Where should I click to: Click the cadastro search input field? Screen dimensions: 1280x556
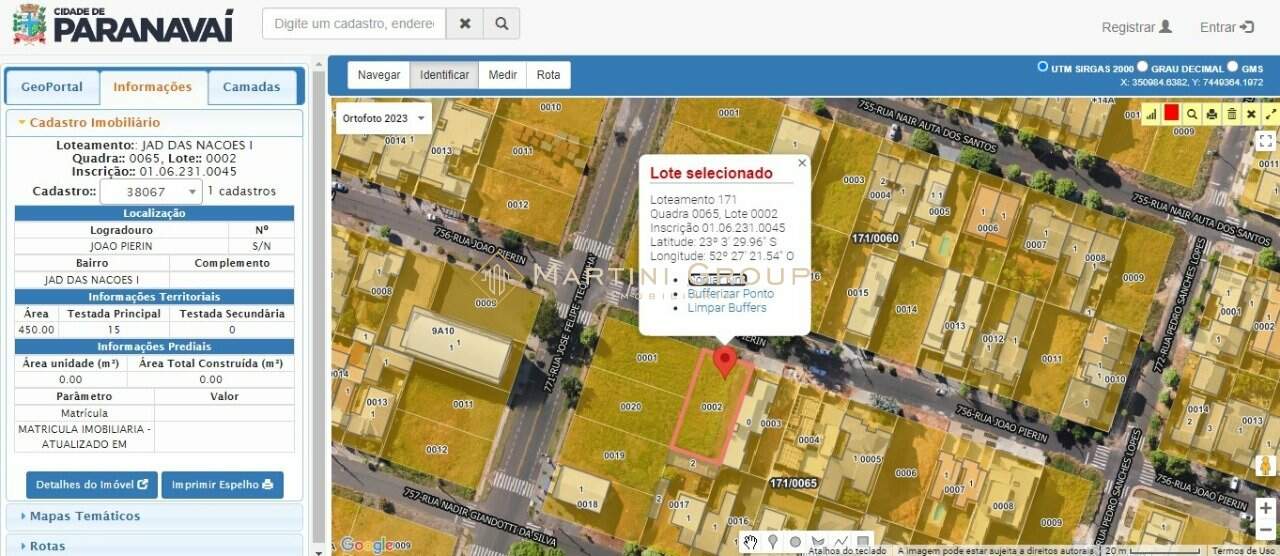354,23
